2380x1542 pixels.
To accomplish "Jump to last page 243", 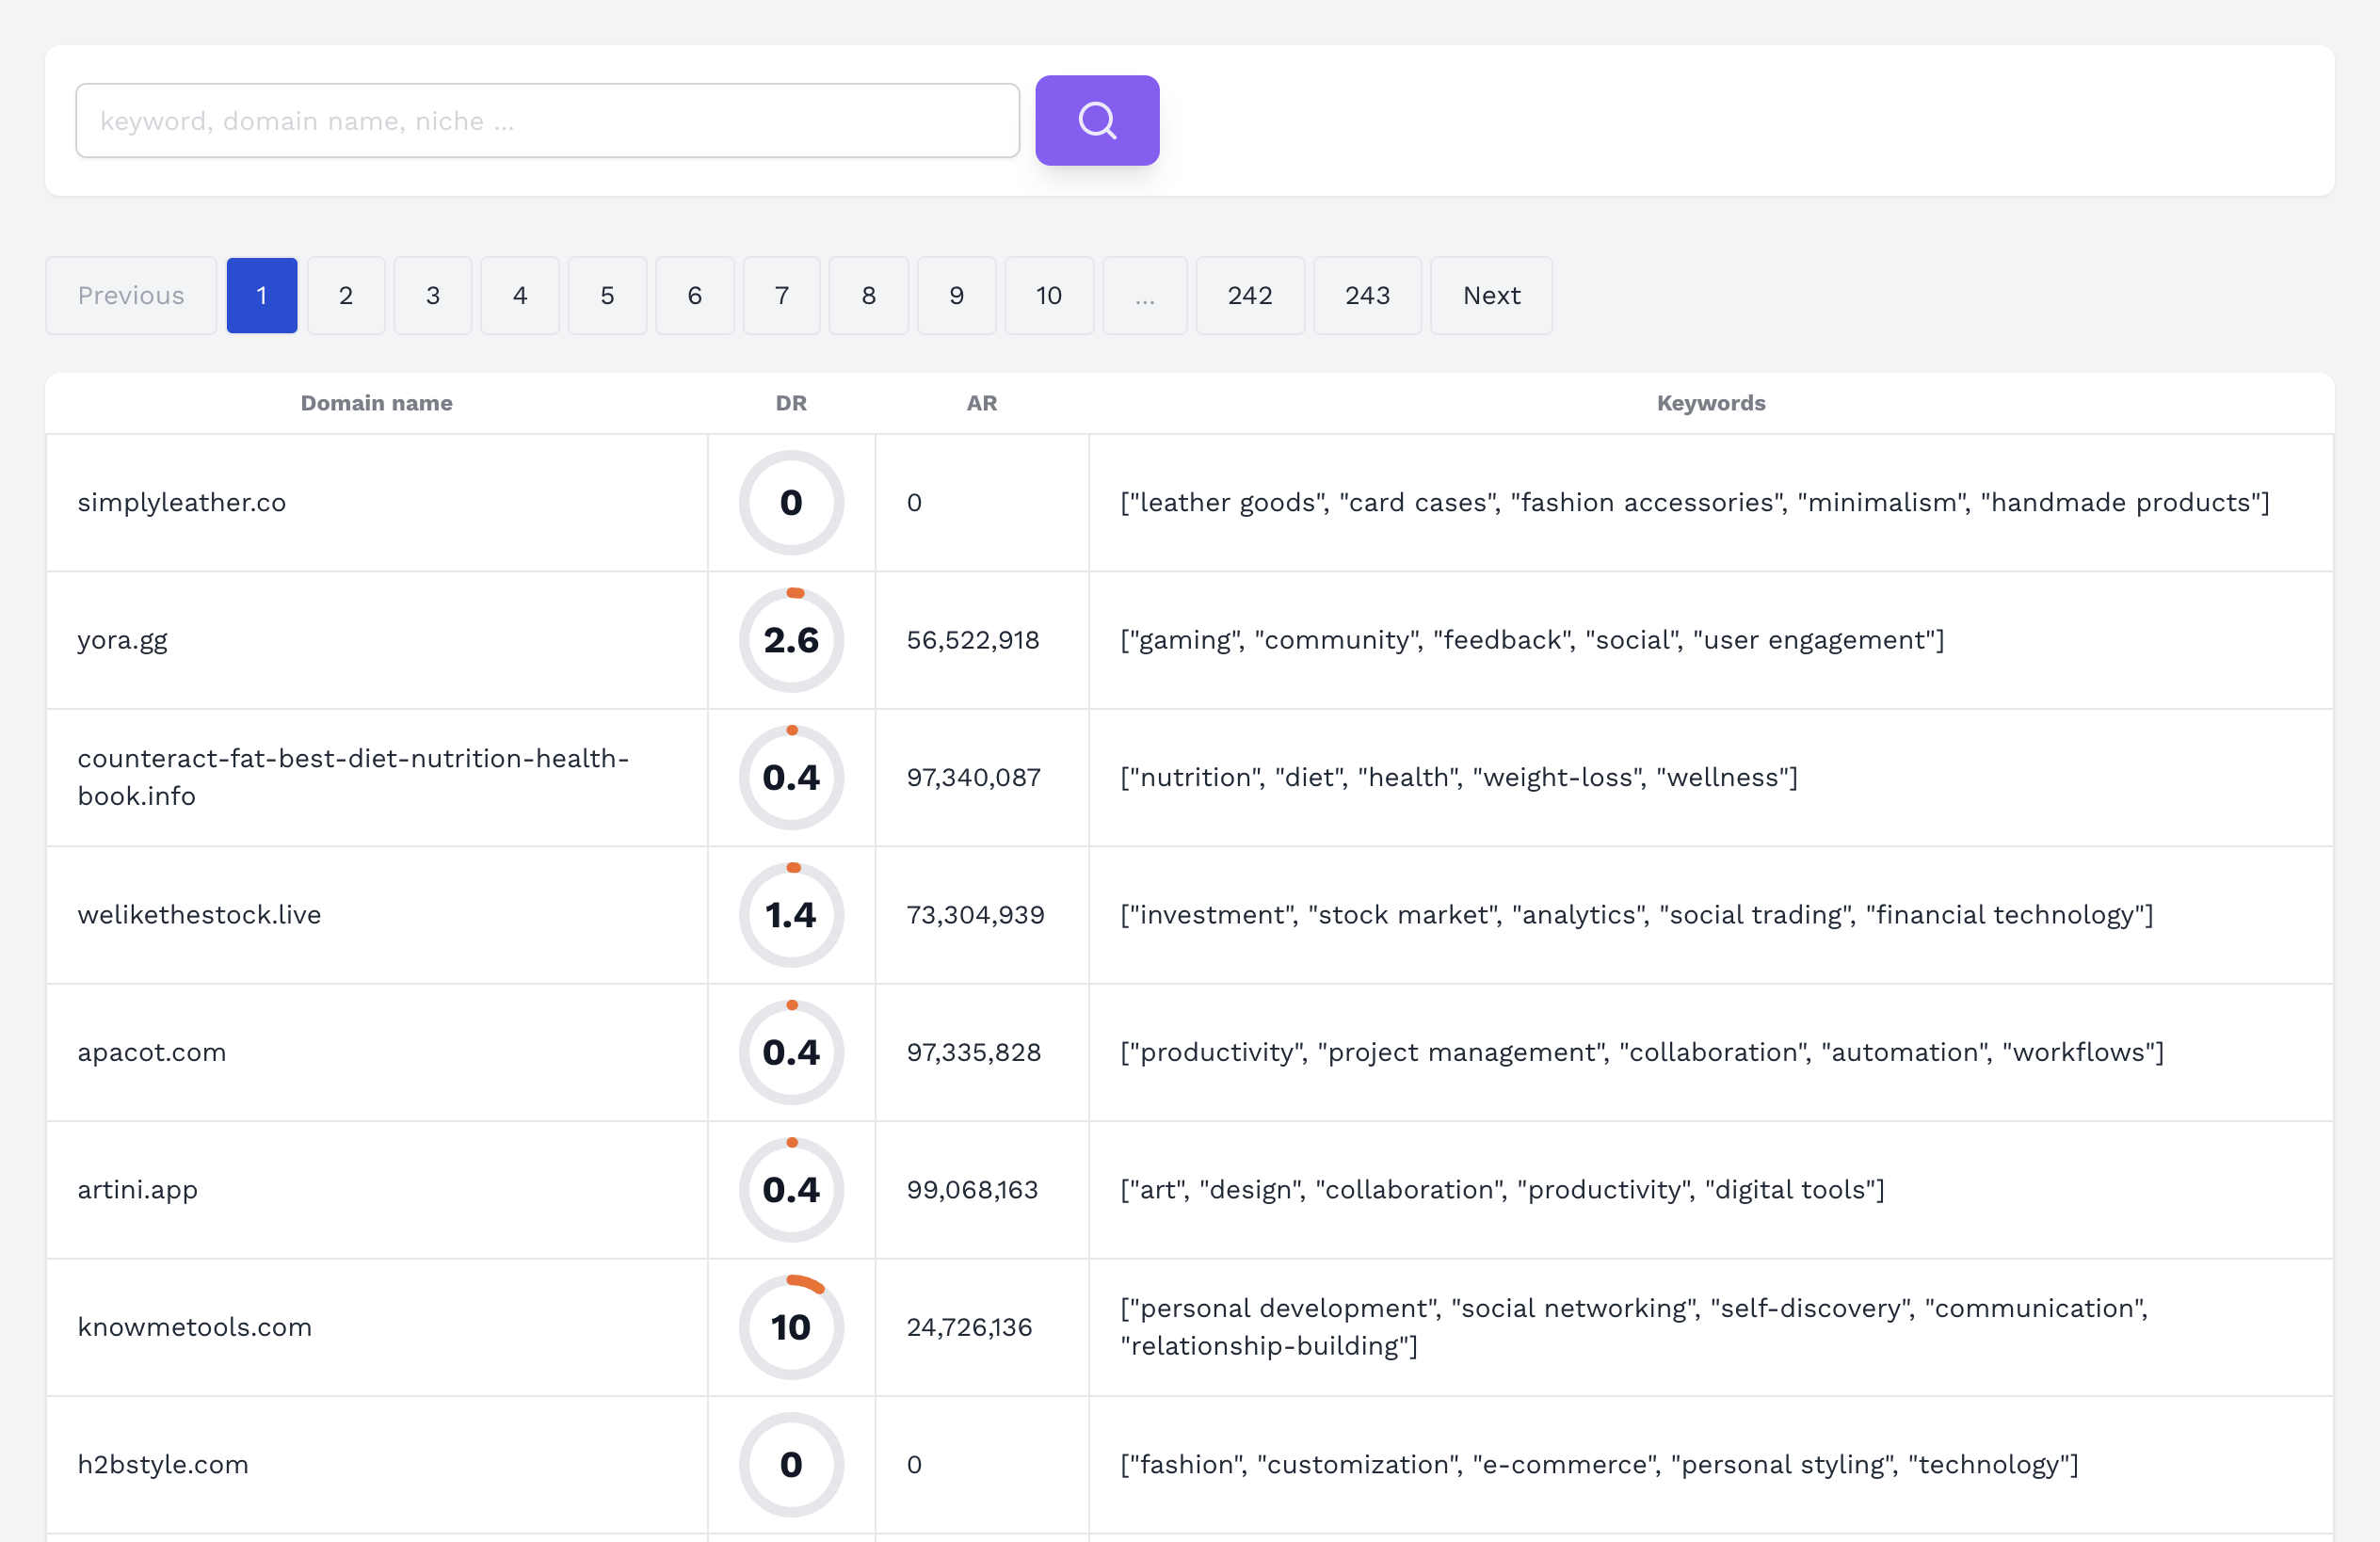I will [1367, 295].
